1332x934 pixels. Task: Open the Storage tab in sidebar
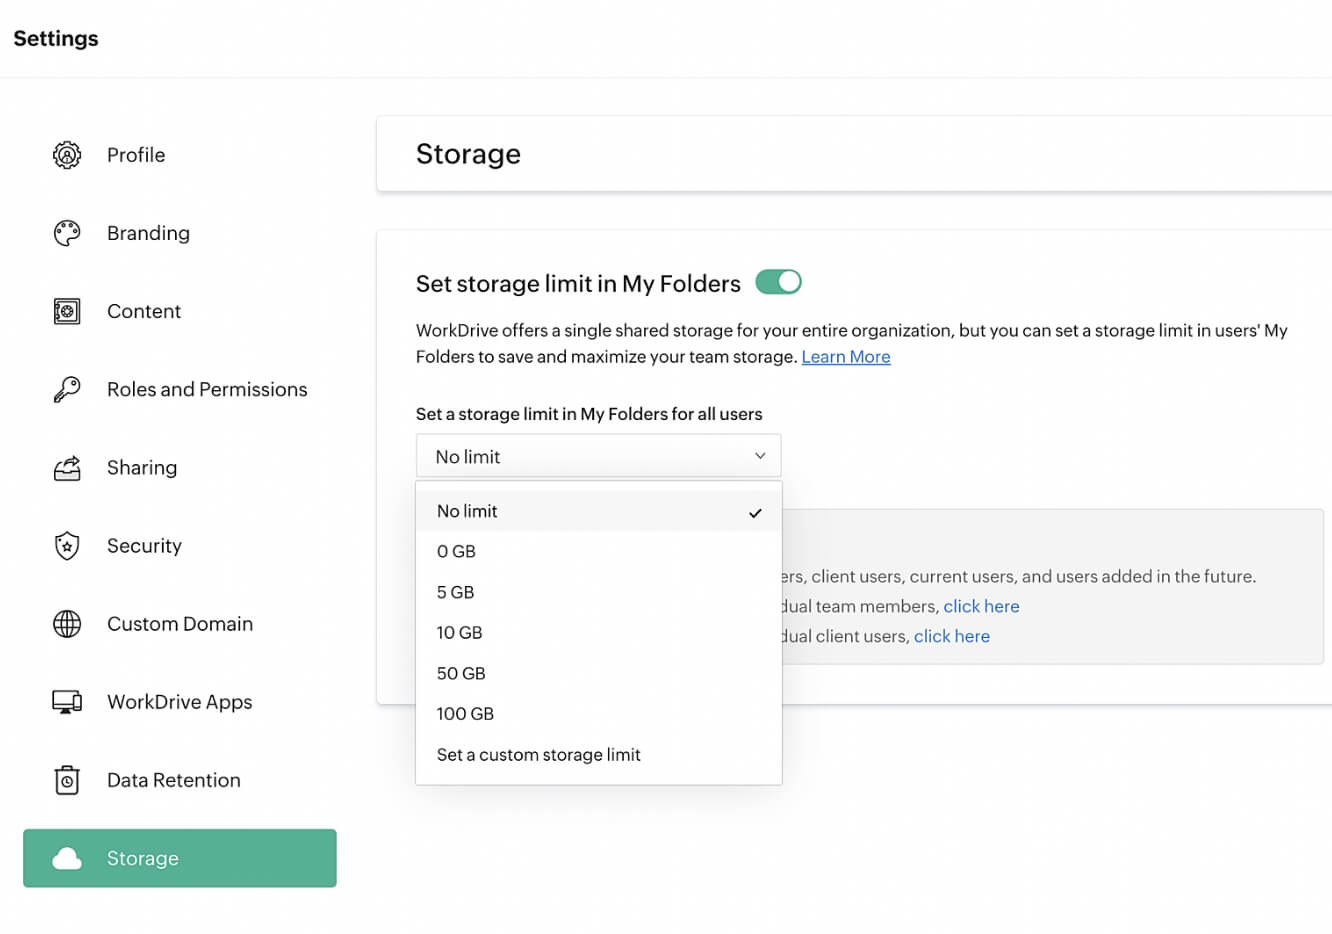[180, 858]
